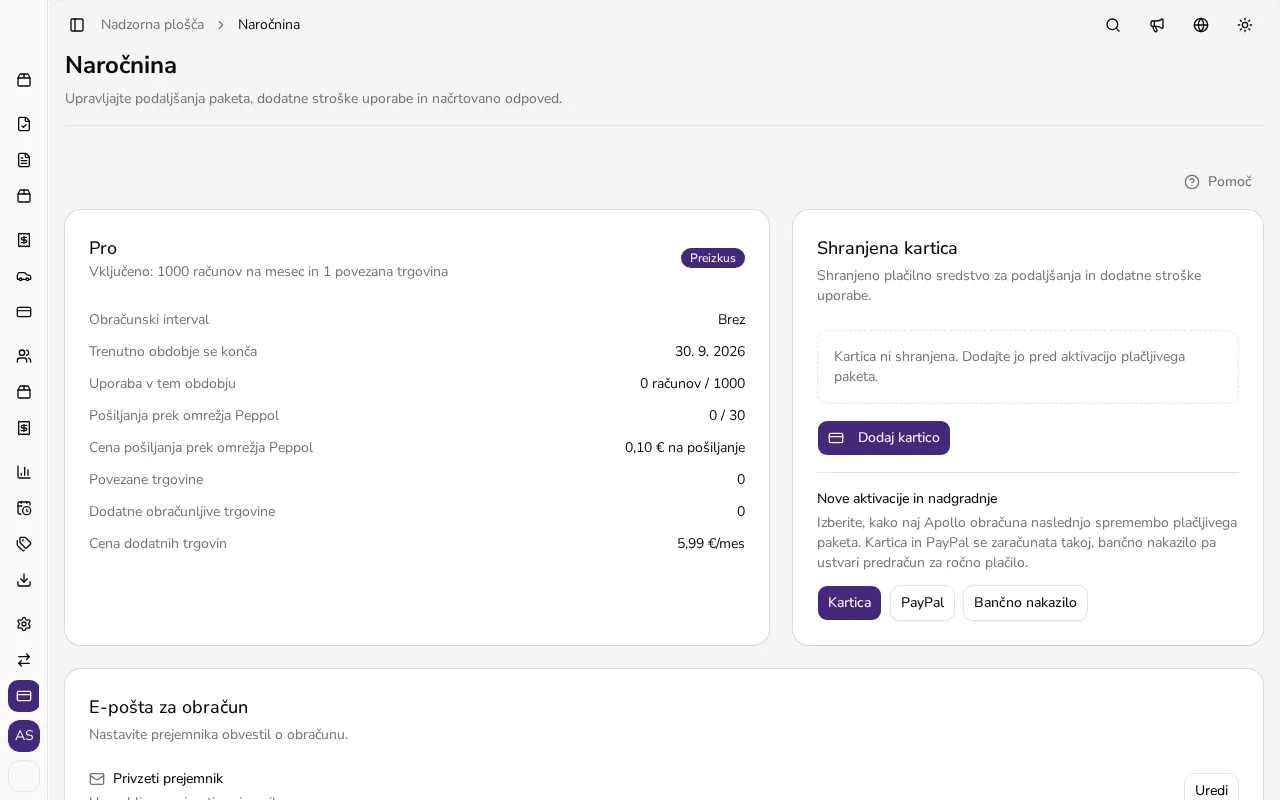Image resolution: width=1280 pixels, height=800 pixels.
Task: Toggle the sidebar panel icon
Action: [x=77, y=25]
